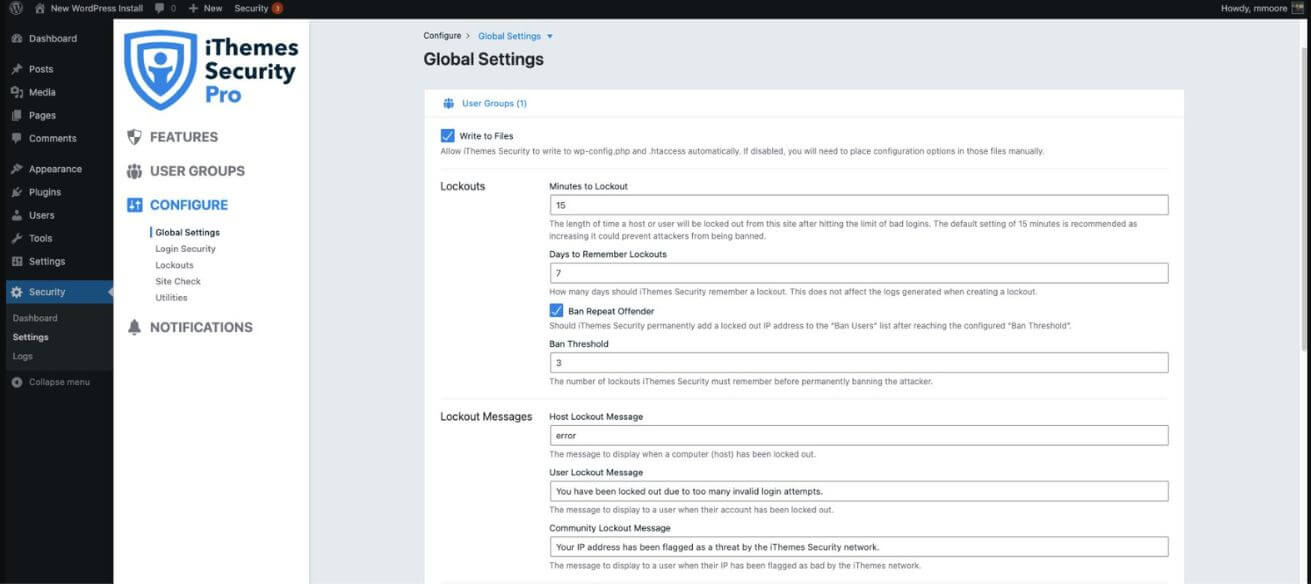Click the Ban Threshold input field
Viewport: 1311px width, 584px height.
(x=859, y=362)
